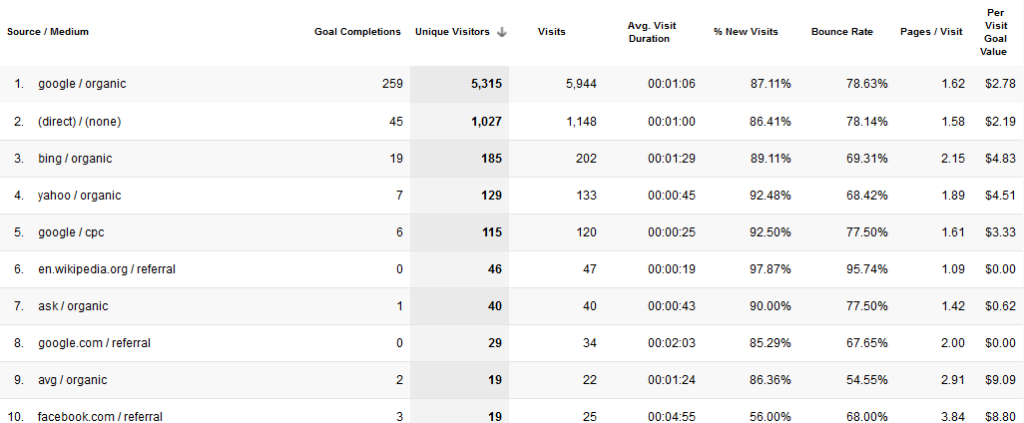Sort by Goal Completions column header

pos(357,32)
